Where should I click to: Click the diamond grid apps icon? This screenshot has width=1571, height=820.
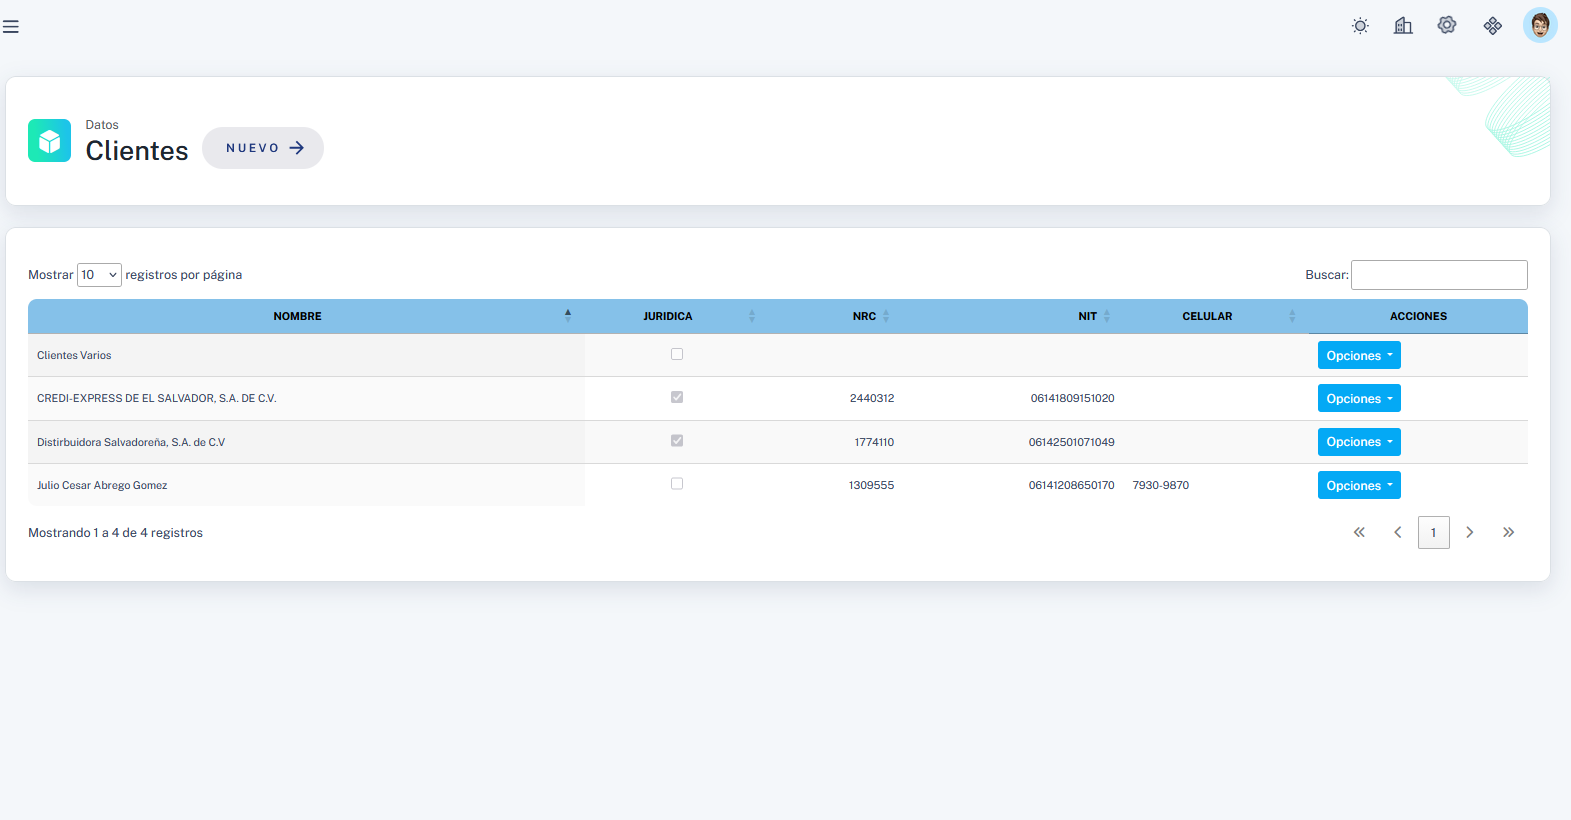tap(1493, 26)
